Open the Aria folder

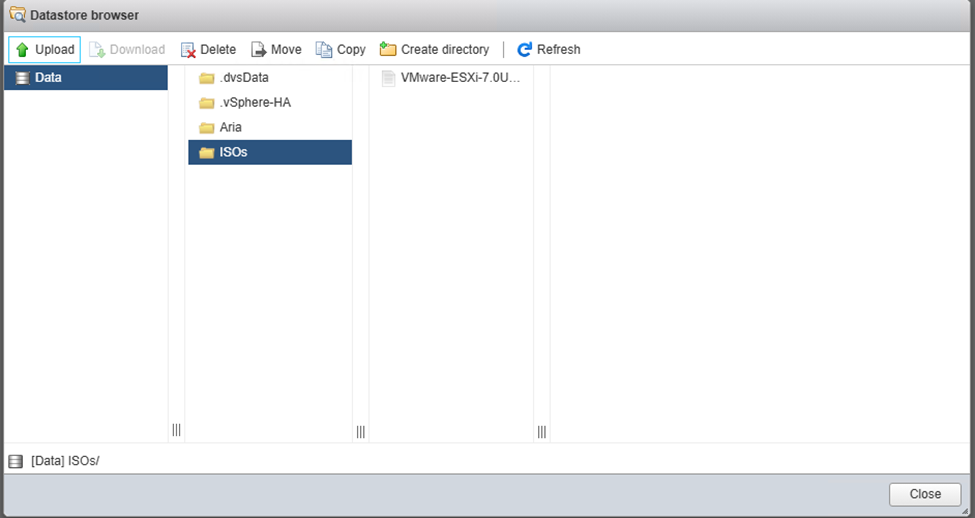[230, 128]
